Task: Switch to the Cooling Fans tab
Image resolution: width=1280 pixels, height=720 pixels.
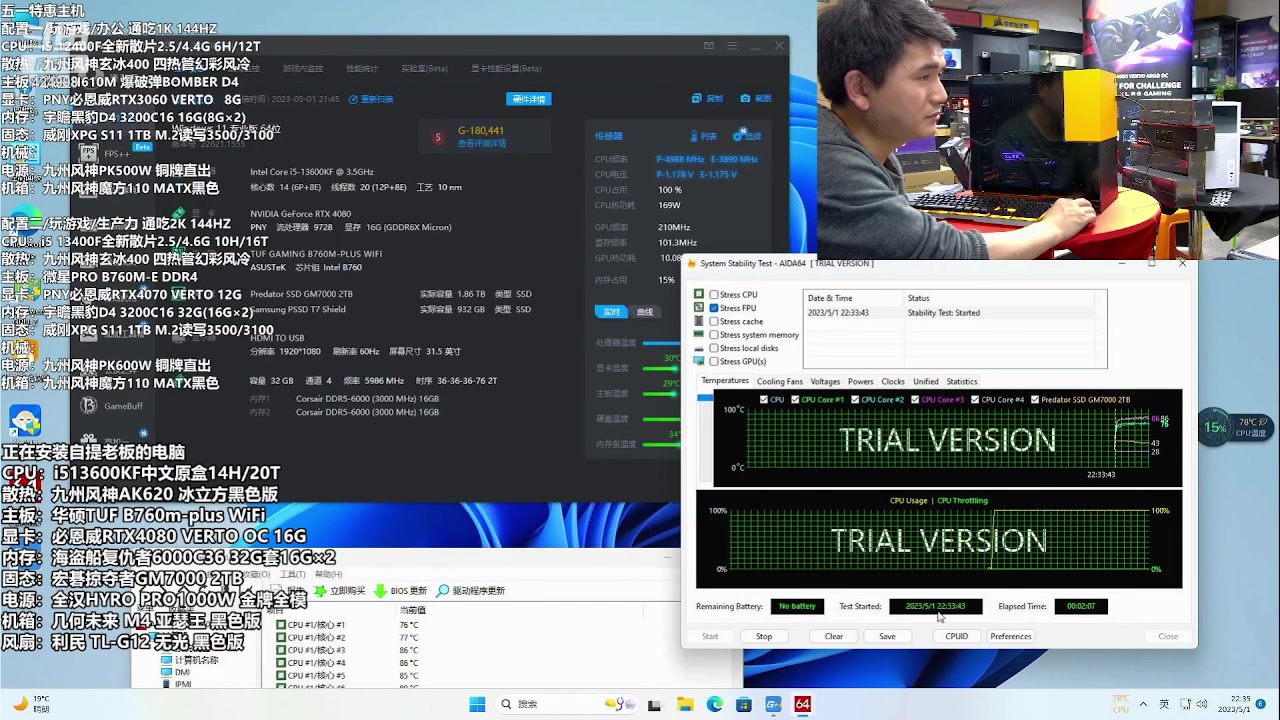Action: coord(780,381)
